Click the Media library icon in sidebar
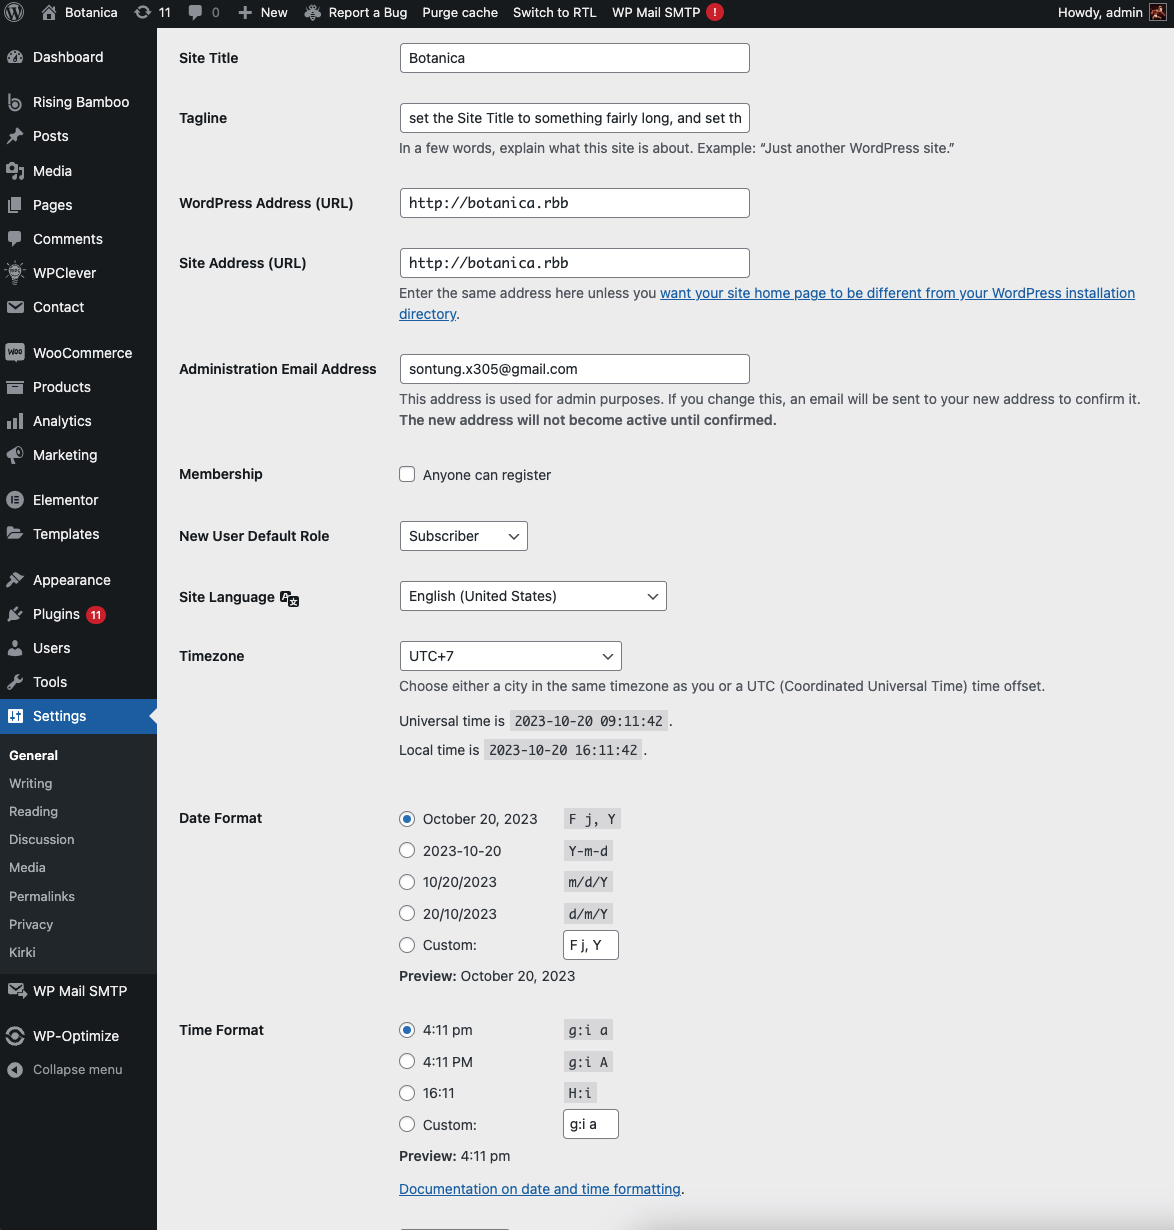 tap(15, 171)
